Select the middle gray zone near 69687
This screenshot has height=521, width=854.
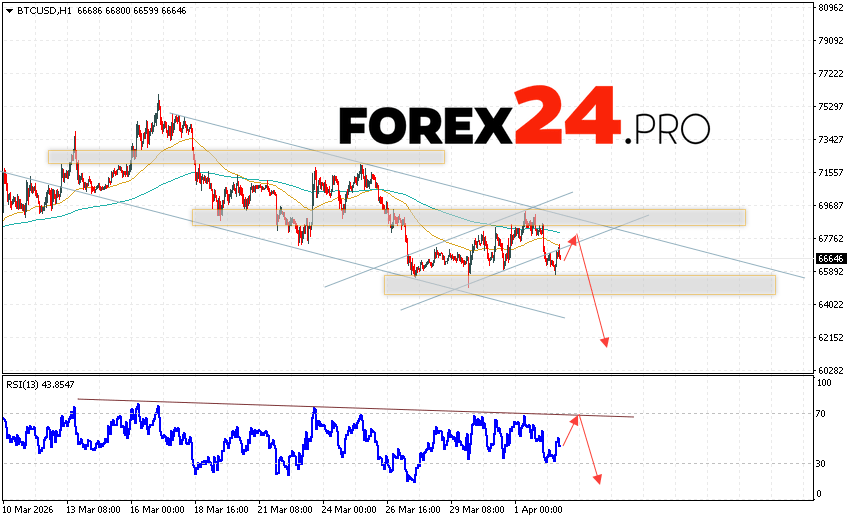[469, 217]
